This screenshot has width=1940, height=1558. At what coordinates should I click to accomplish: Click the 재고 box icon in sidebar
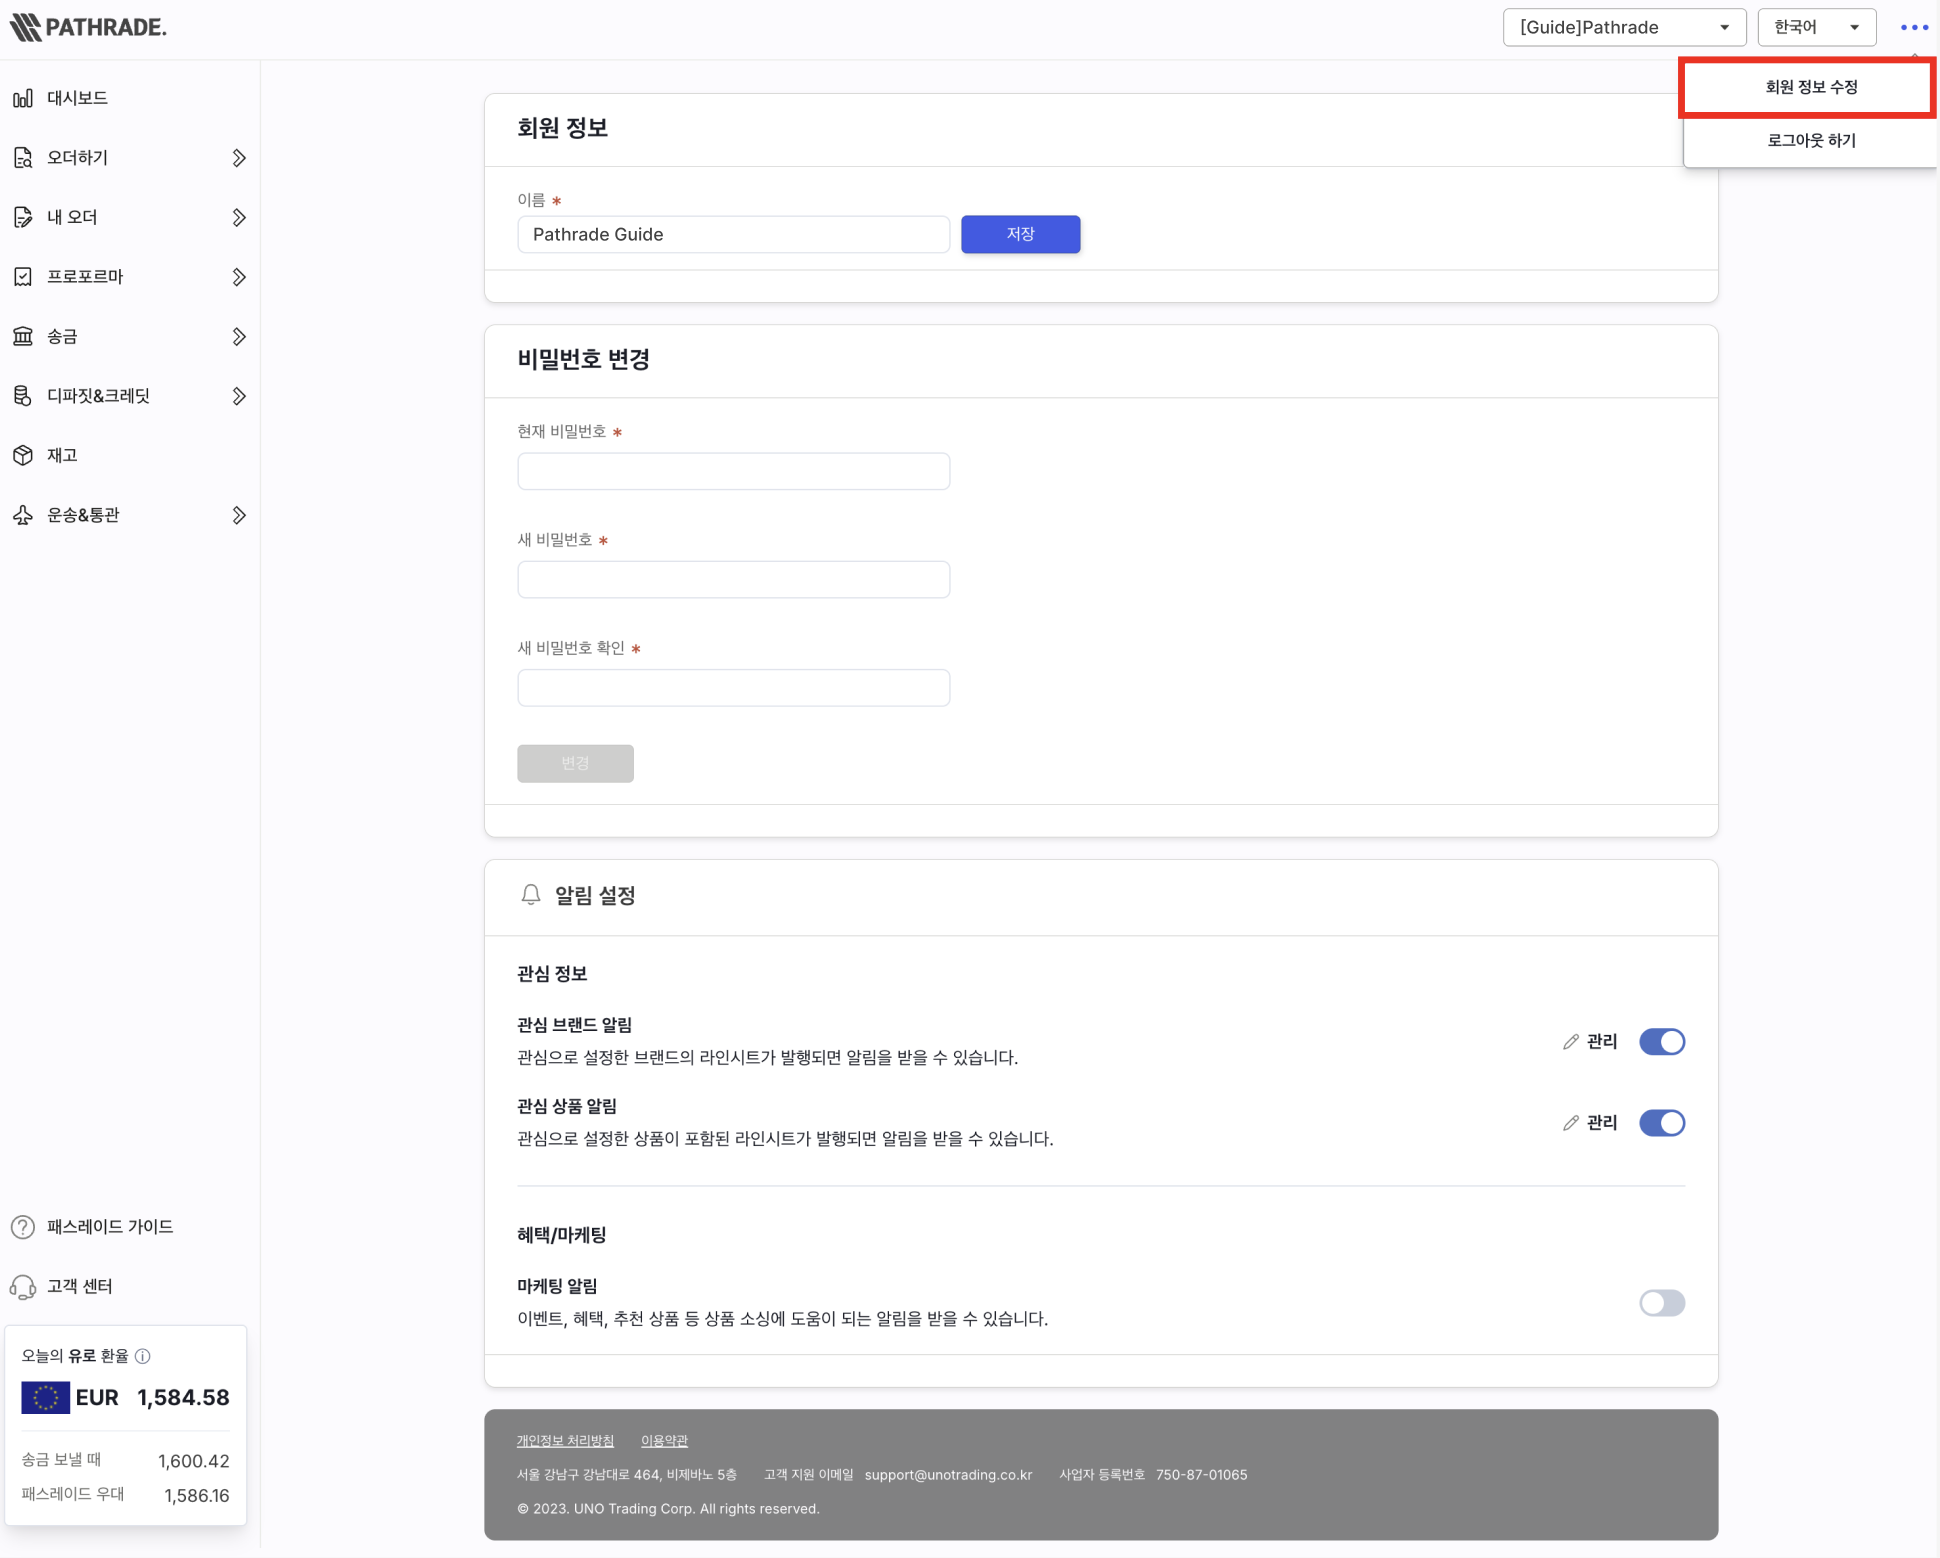pos(23,455)
